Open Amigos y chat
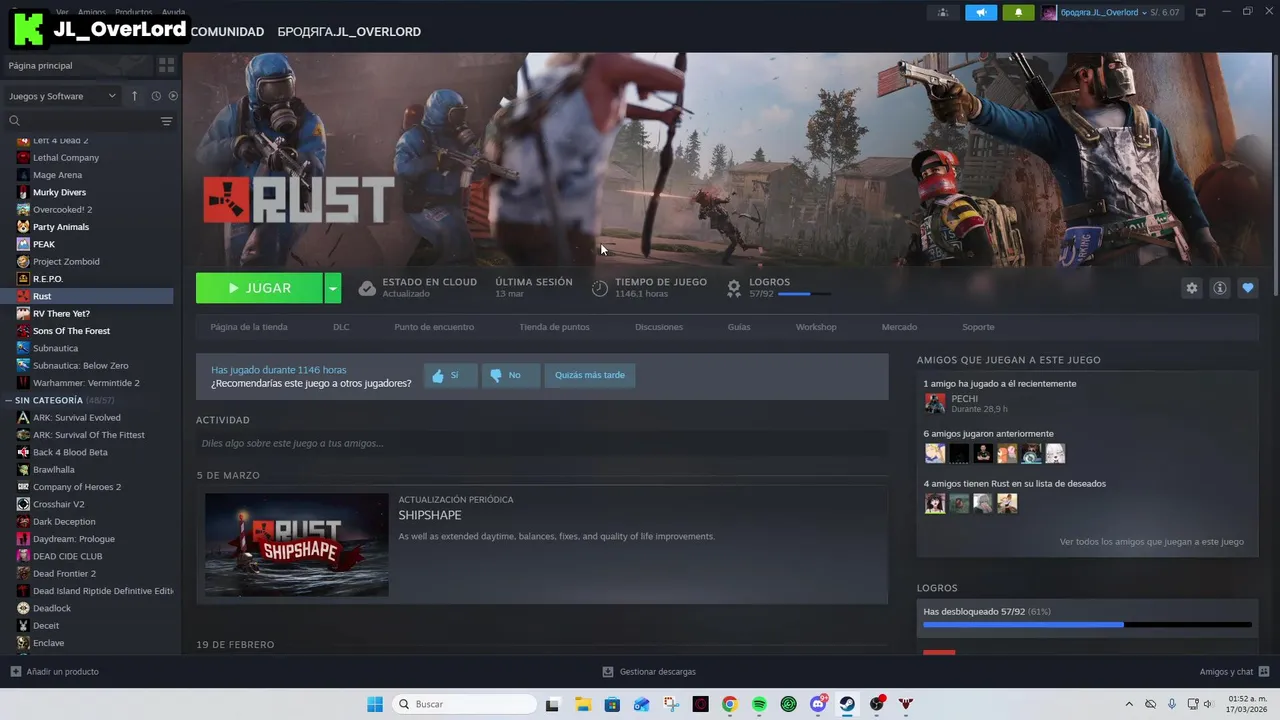This screenshot has height=720, width=1280. click(1234, 672)
